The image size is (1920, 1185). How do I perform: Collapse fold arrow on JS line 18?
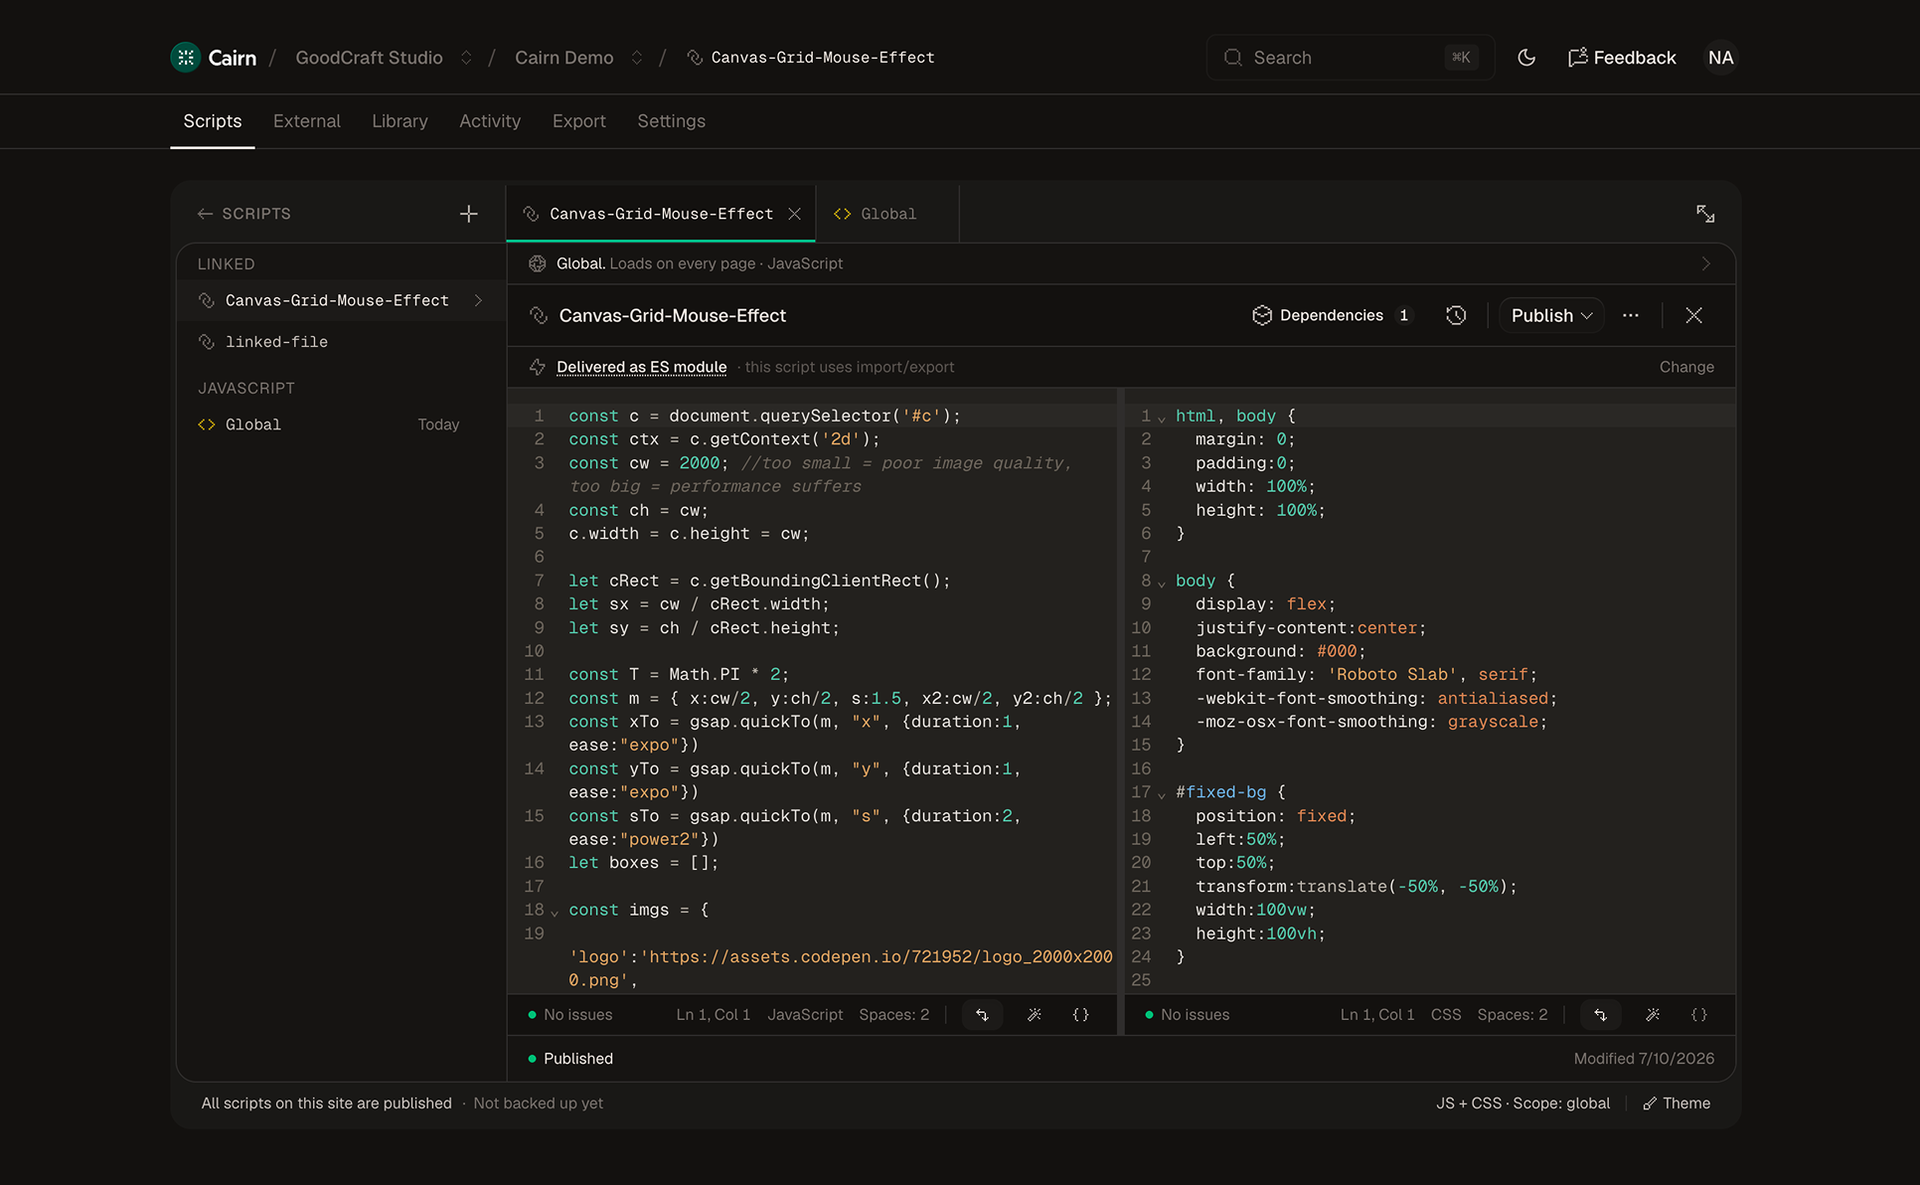coord(555,912)
